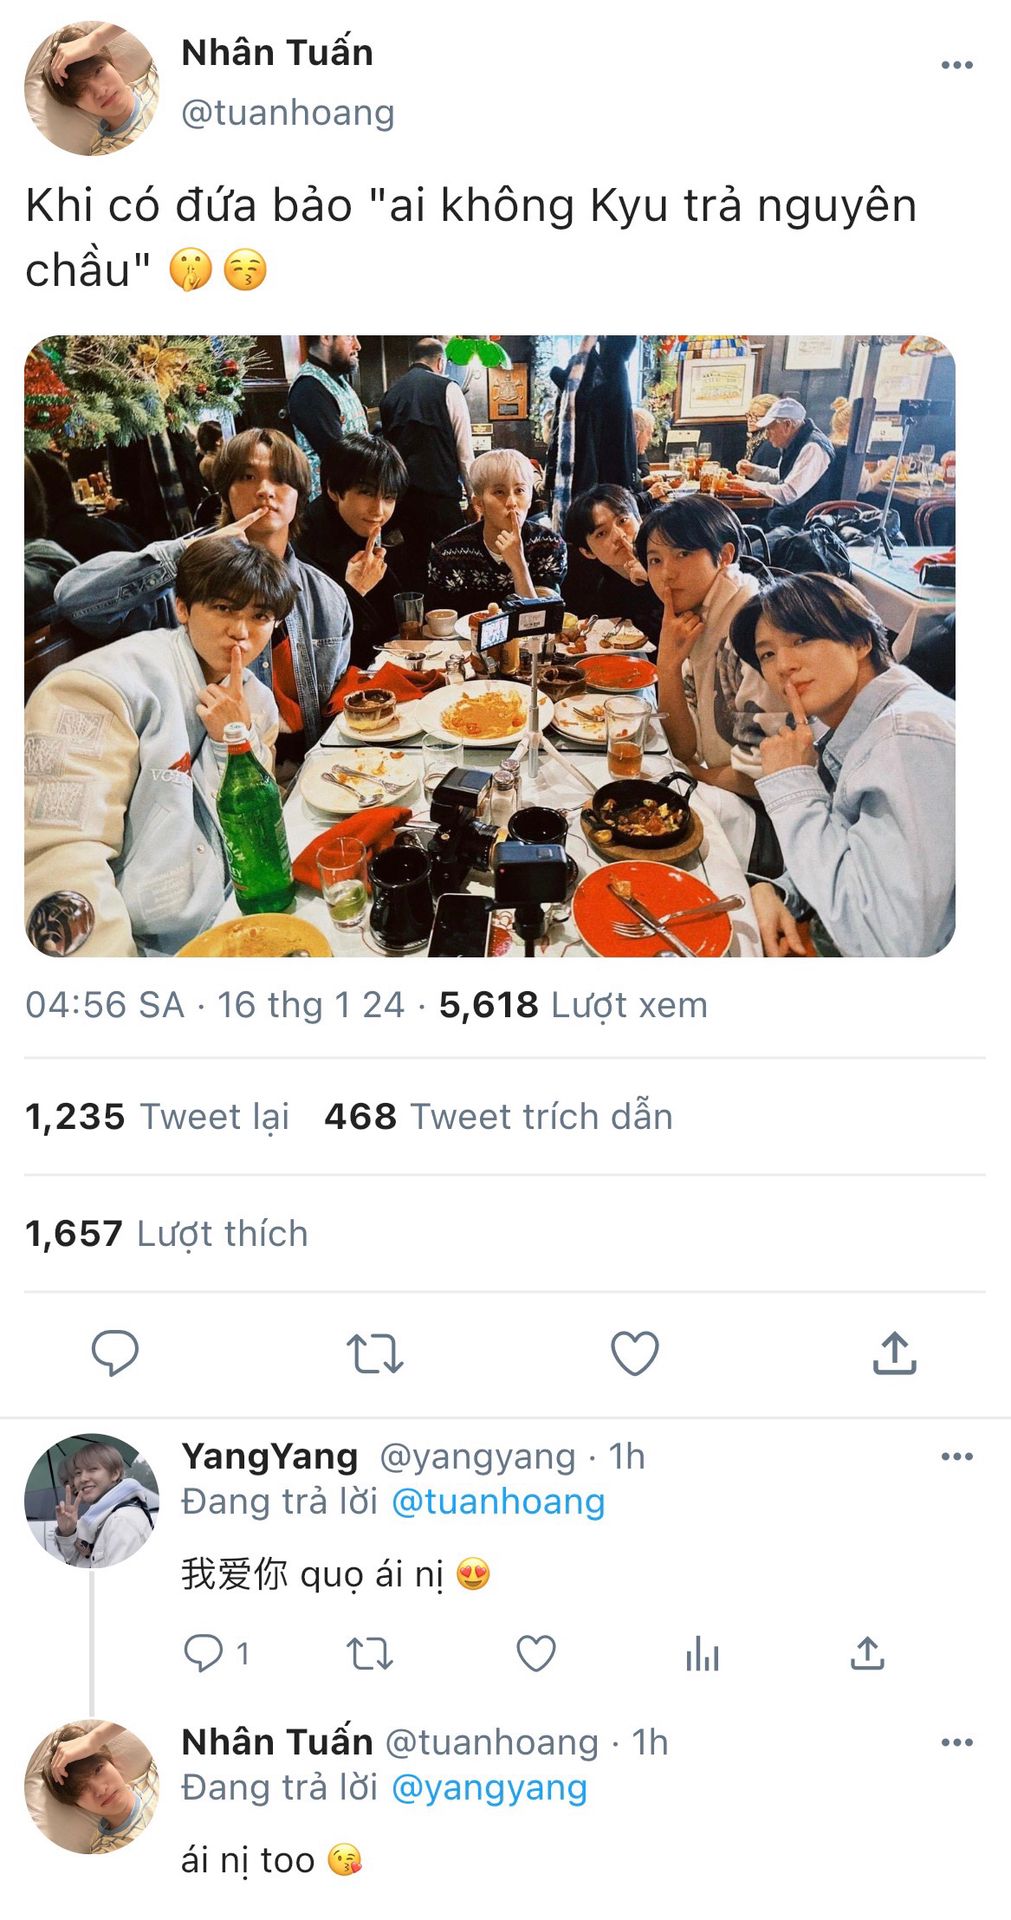Open the @yangyang mention link in Nhân Tuấn's reply

click(x=489, y=1788)
